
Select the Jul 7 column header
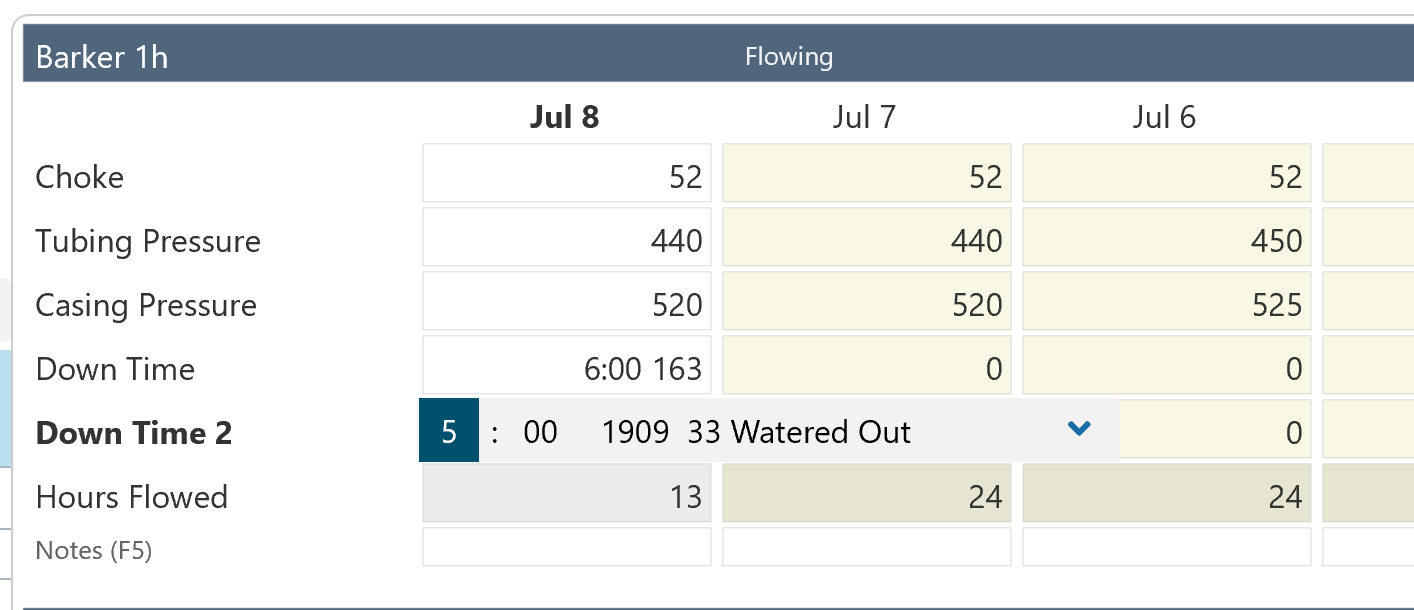click(864, 118)
